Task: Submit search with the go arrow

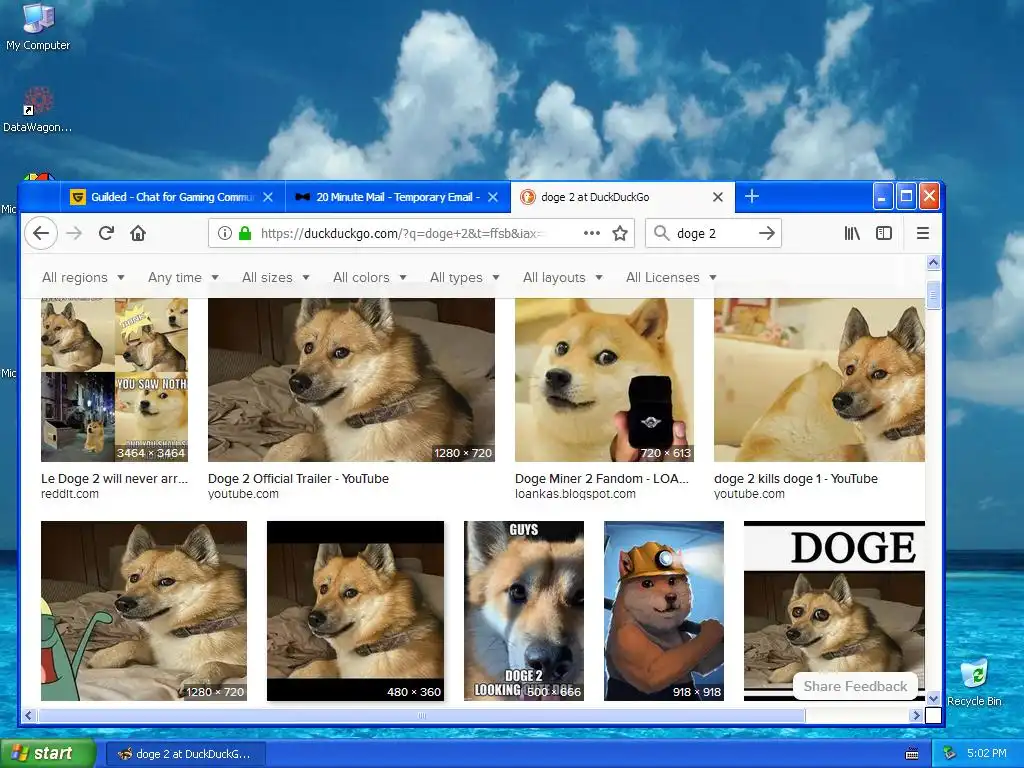Action: (767, 233)
